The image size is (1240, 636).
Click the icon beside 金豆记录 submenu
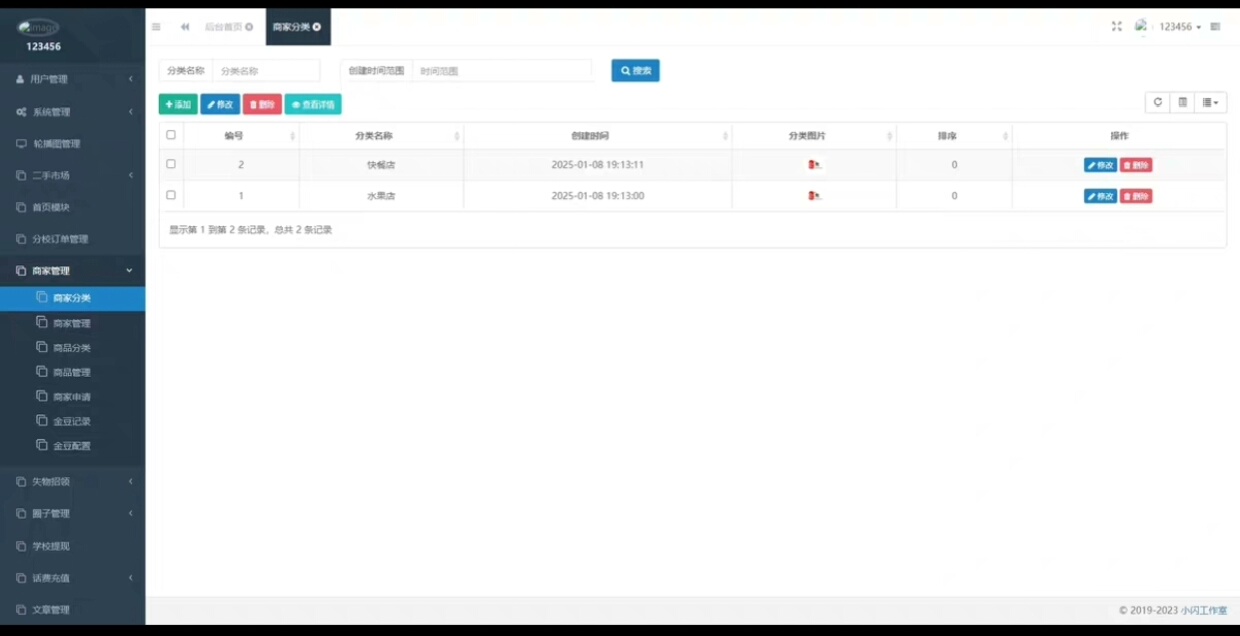(x=41, y=420)
